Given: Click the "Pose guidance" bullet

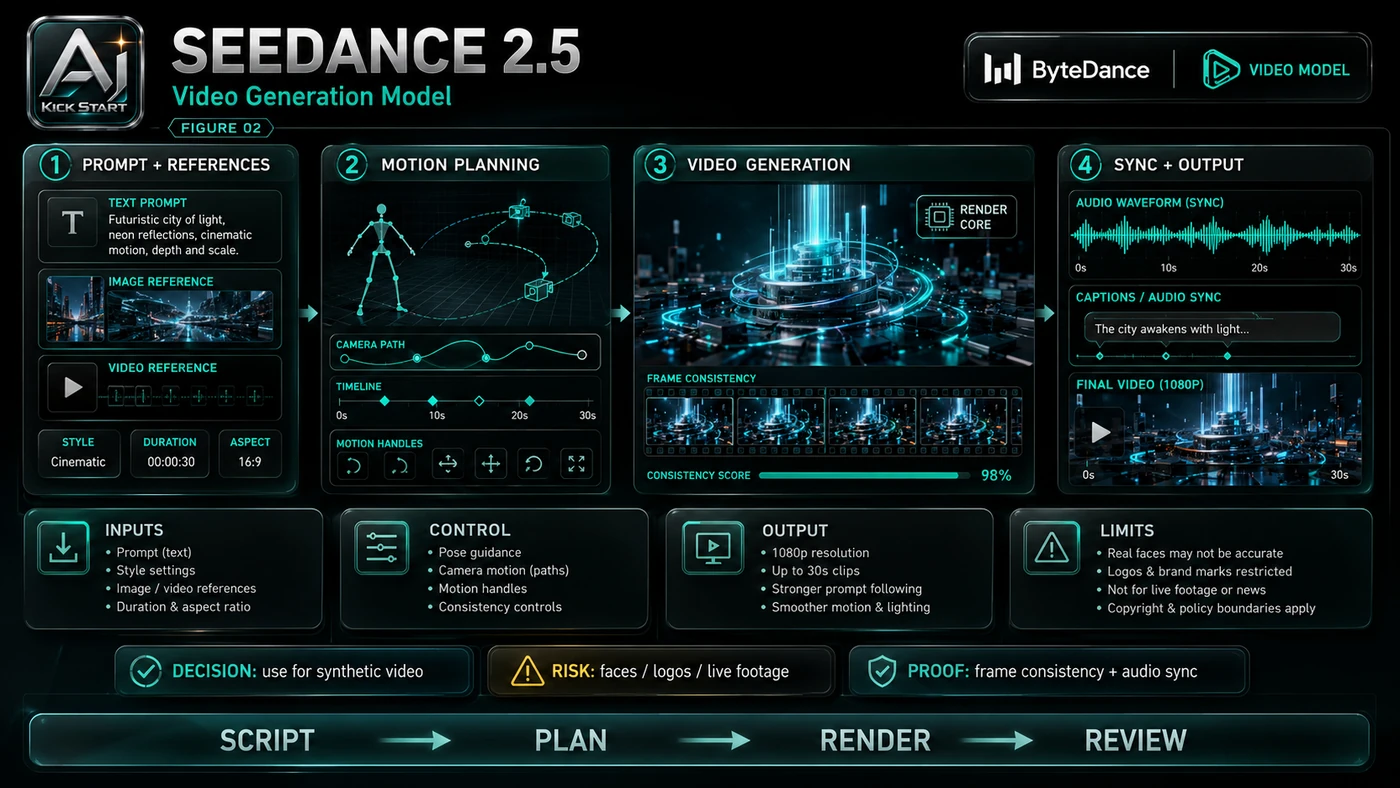Looking at the screenshot, I should [x=480, y=553].
